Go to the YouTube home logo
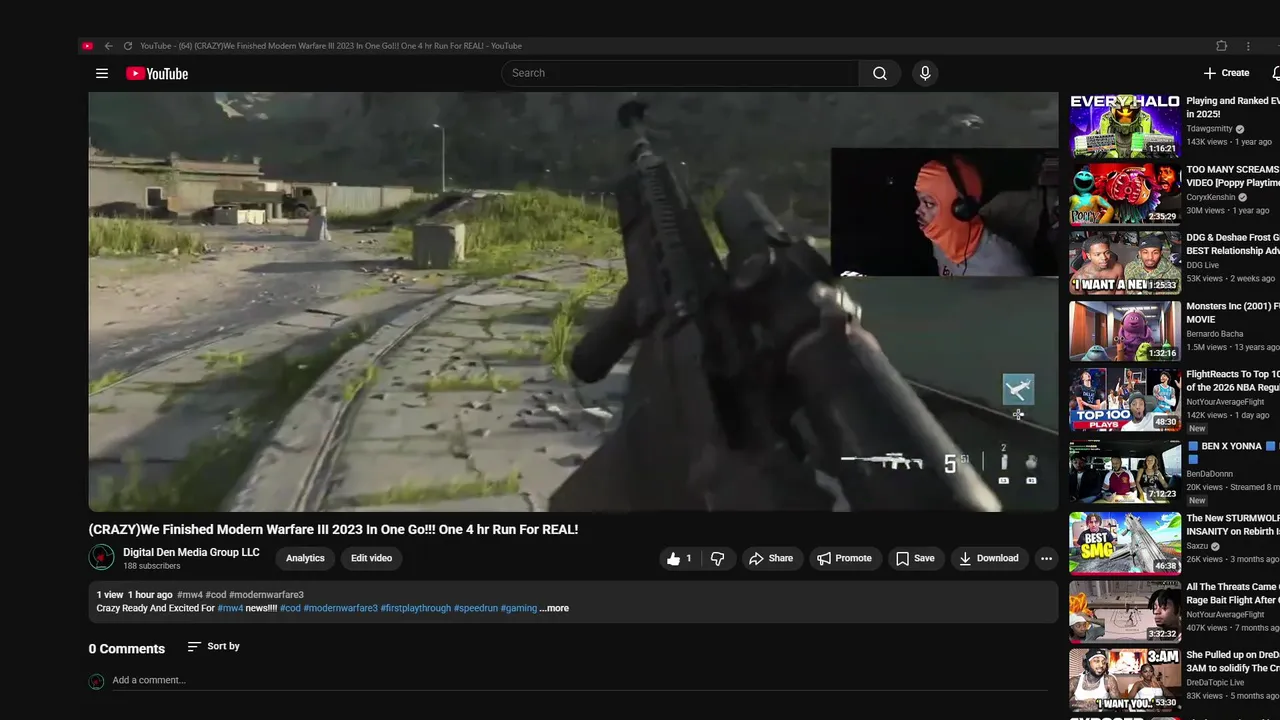Viewport: 1280px width, 720px height. [157, 73]
